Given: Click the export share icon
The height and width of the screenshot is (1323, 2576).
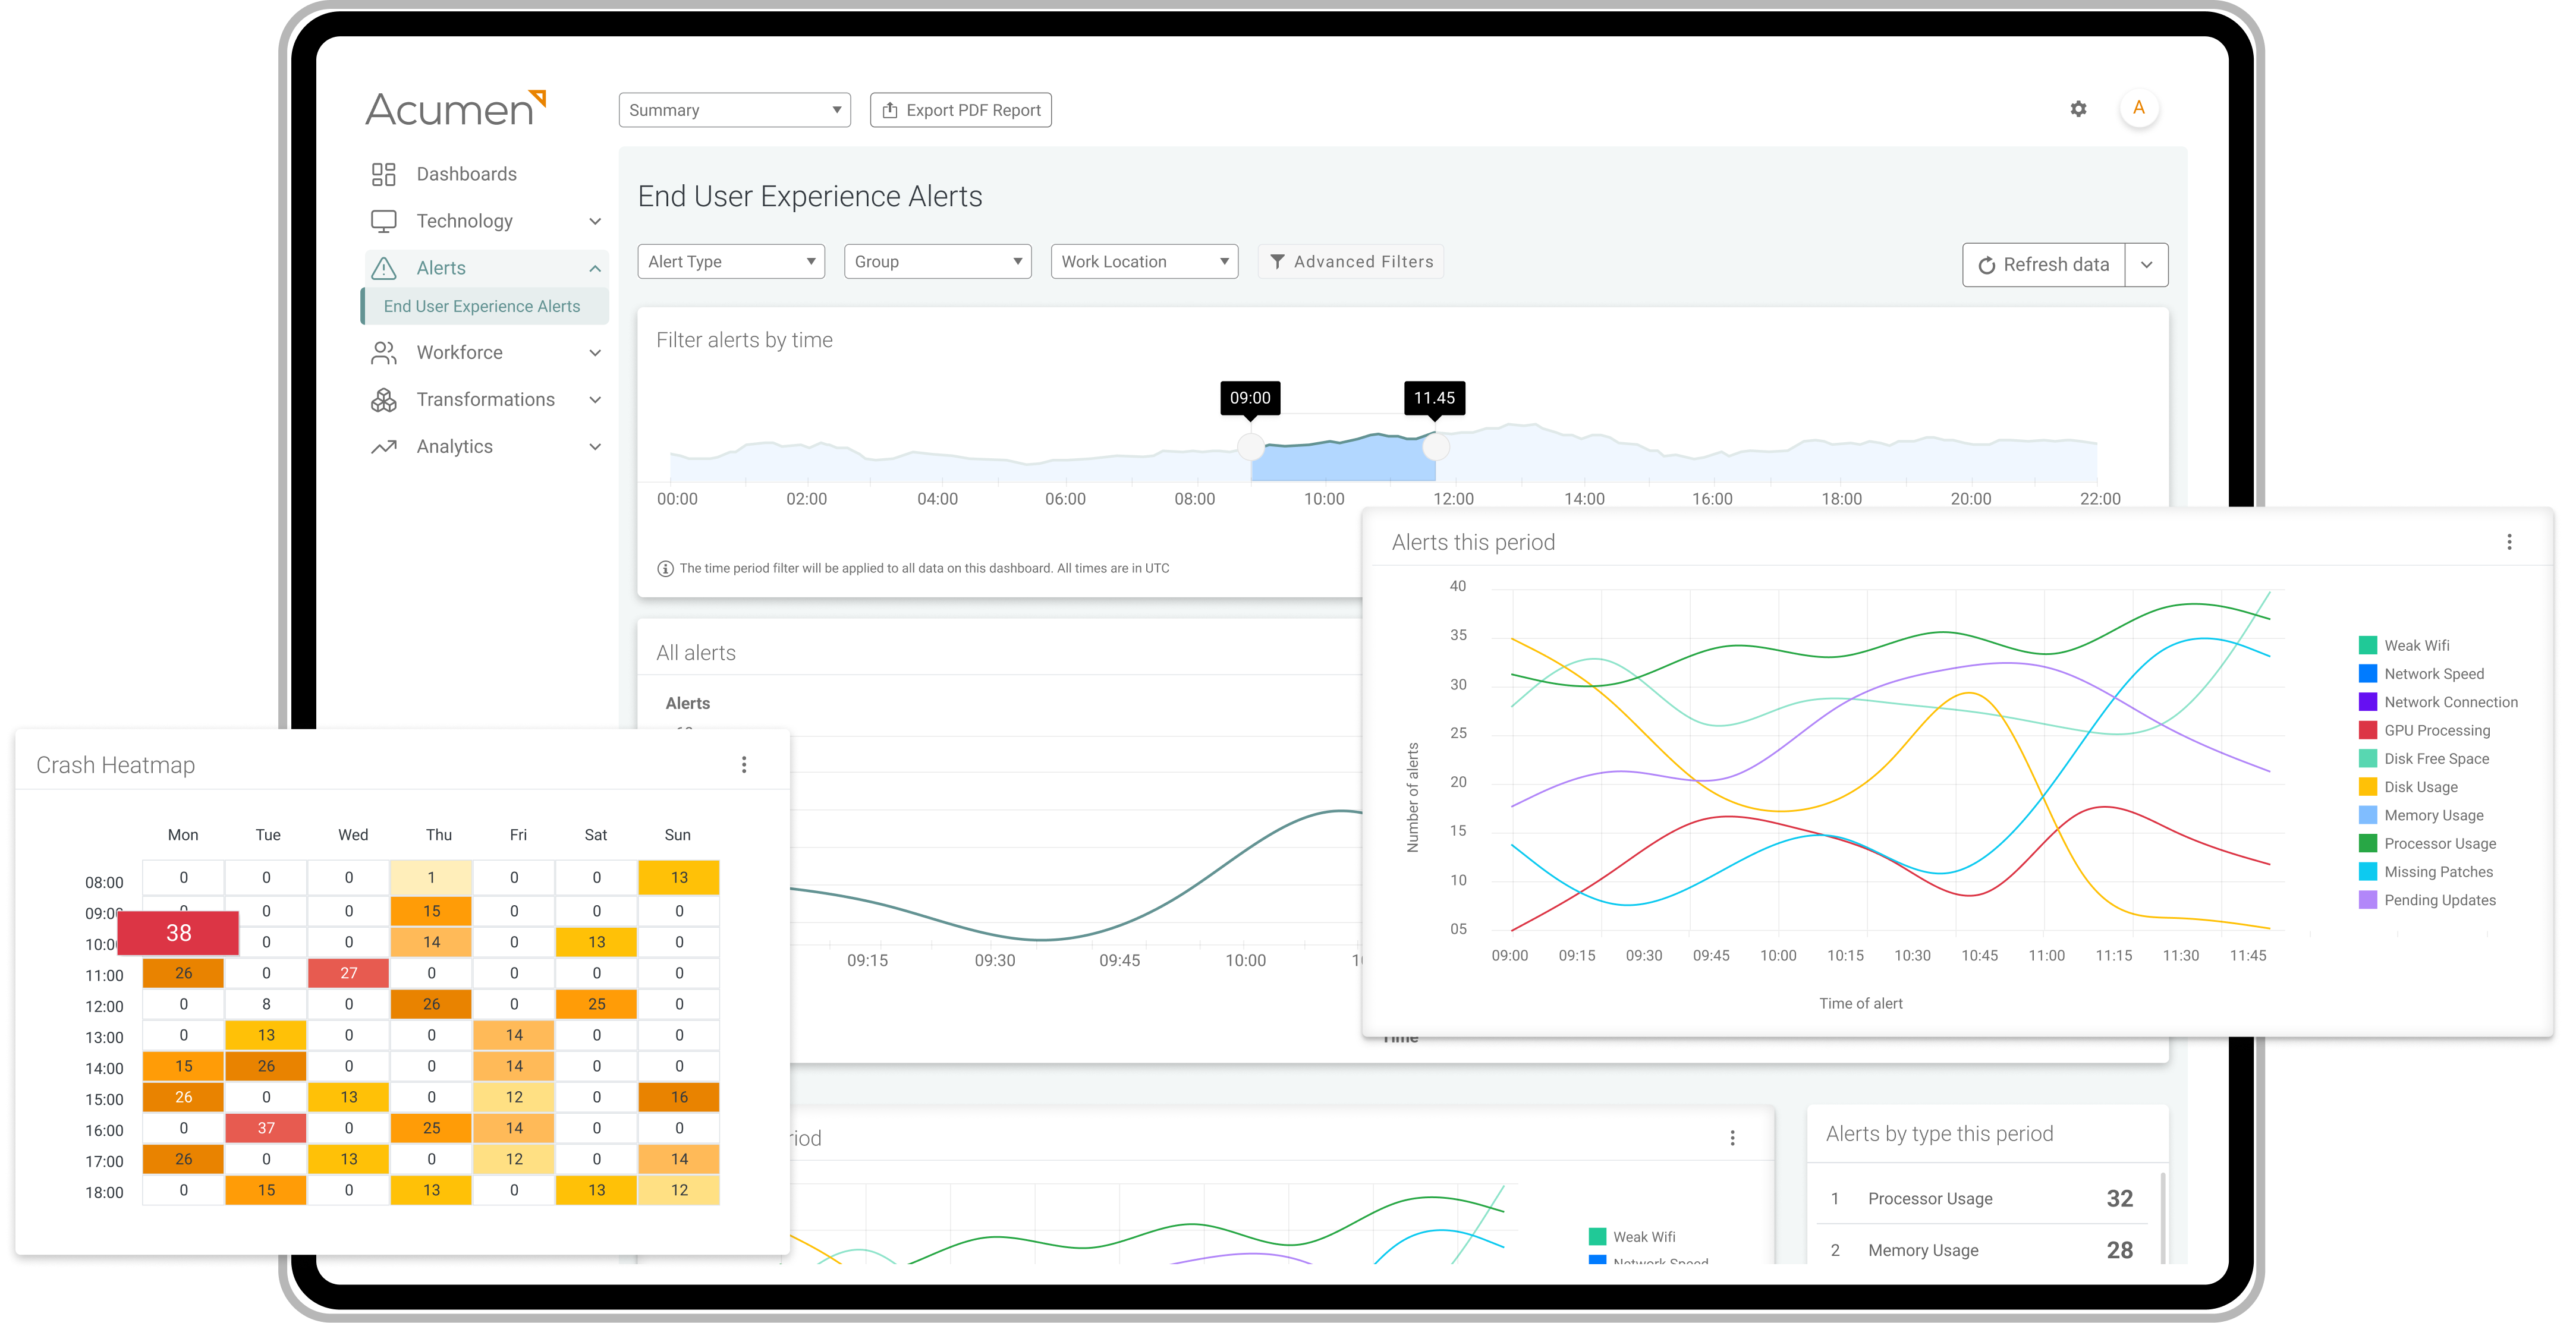Looking at the screenshot, I should pyautogui.click(x=890, y=110).
